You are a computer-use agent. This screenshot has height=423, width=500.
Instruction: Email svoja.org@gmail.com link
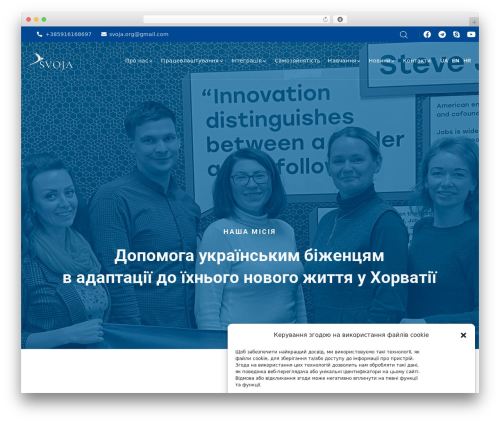click(139, 34)
